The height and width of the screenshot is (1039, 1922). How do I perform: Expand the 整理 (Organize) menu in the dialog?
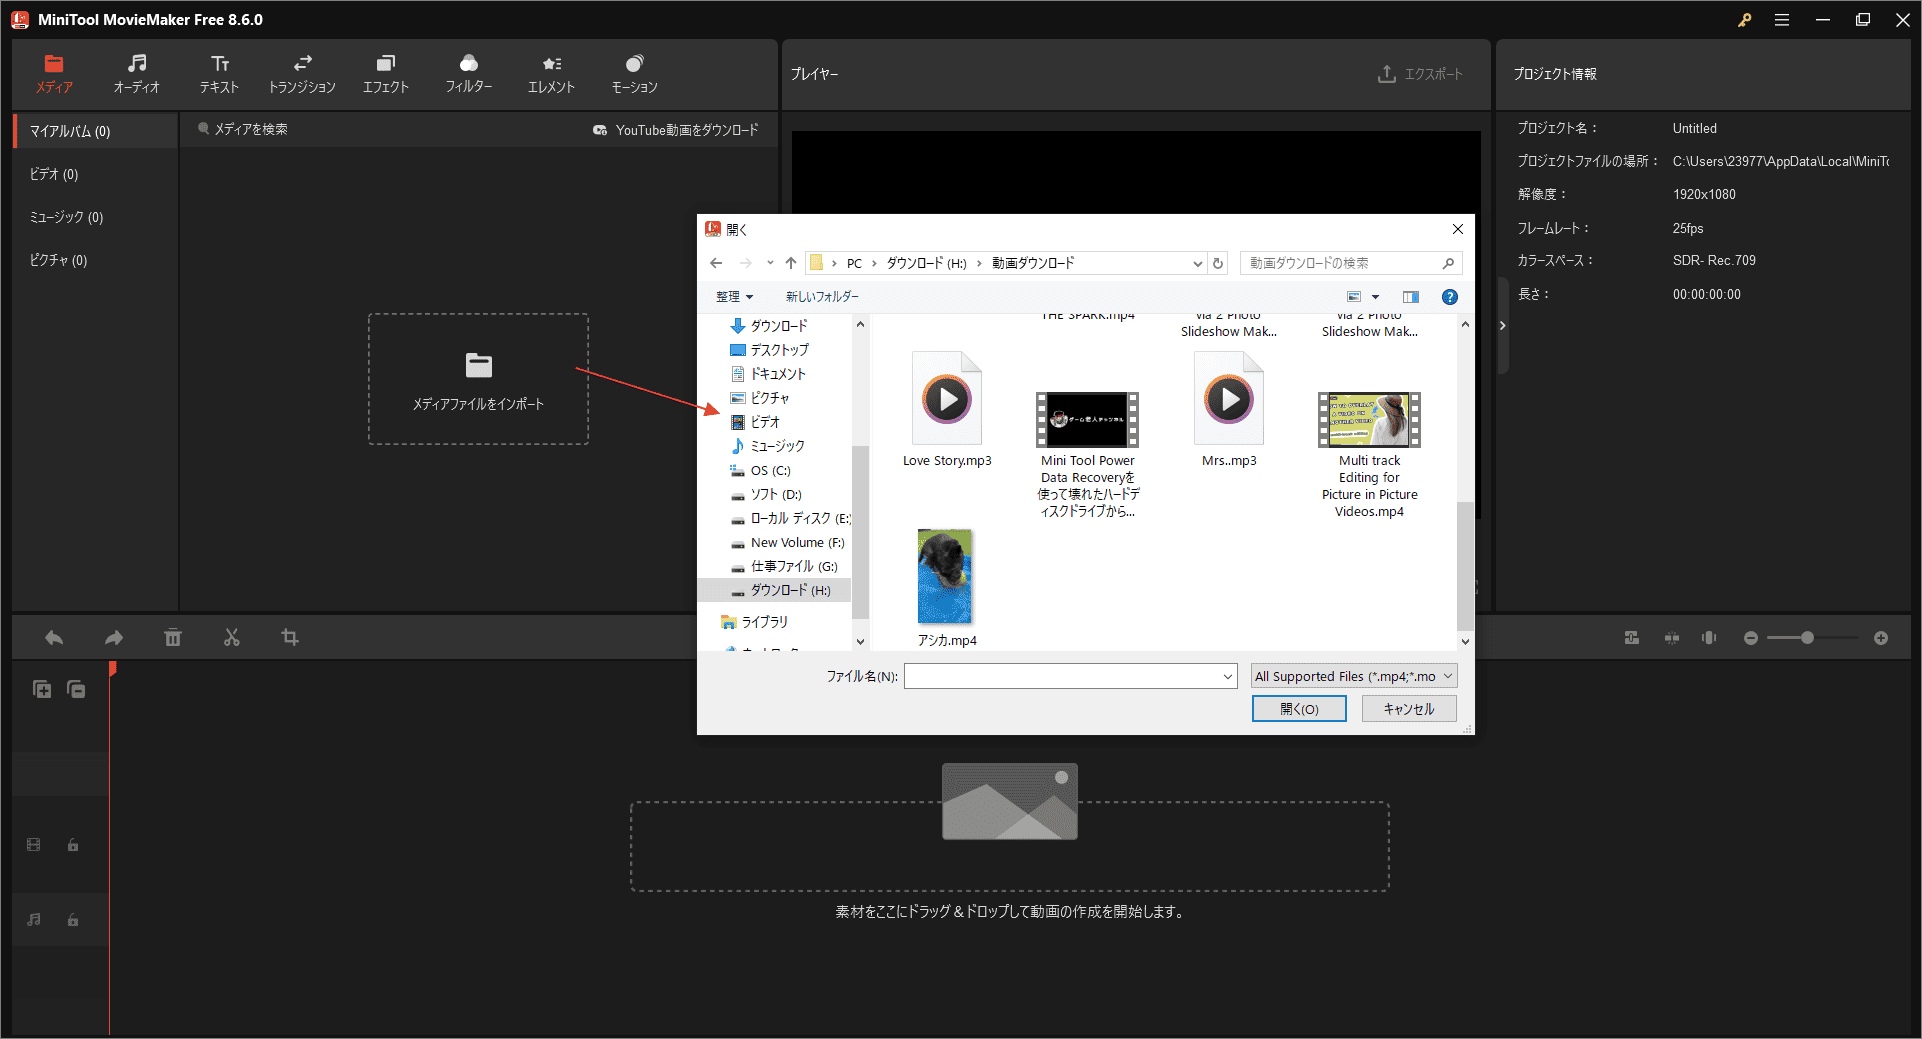pyautogui.click(x=735, y=296)
